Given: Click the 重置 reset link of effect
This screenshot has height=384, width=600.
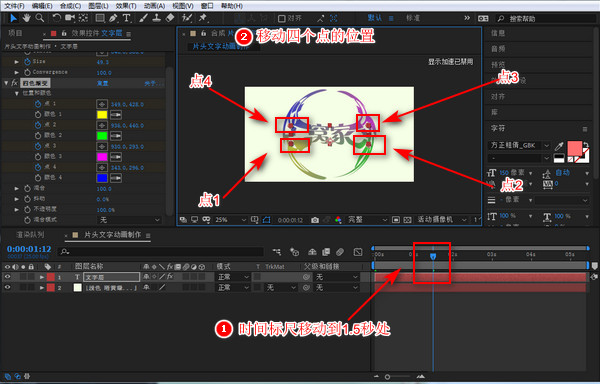Looking at the screenshot, I should coord(103,83).
